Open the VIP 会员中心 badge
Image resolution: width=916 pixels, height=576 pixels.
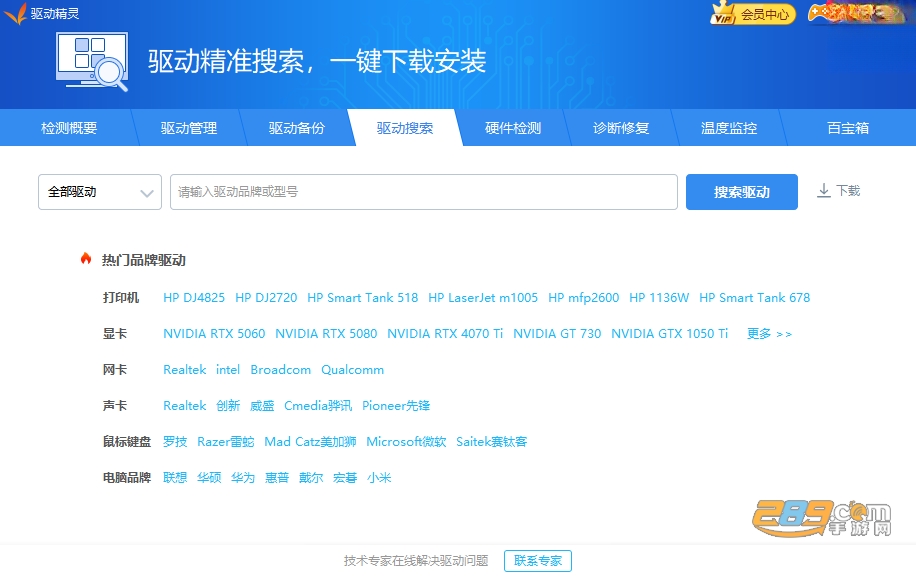coord(753,13)
